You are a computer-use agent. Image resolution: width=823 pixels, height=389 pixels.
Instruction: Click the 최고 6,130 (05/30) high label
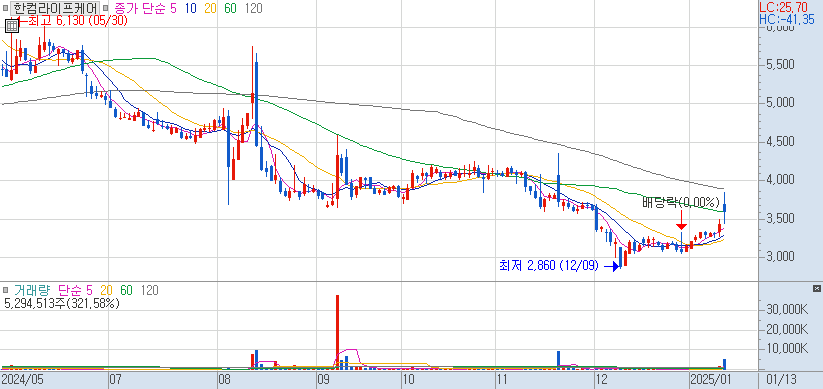[77, 21]
